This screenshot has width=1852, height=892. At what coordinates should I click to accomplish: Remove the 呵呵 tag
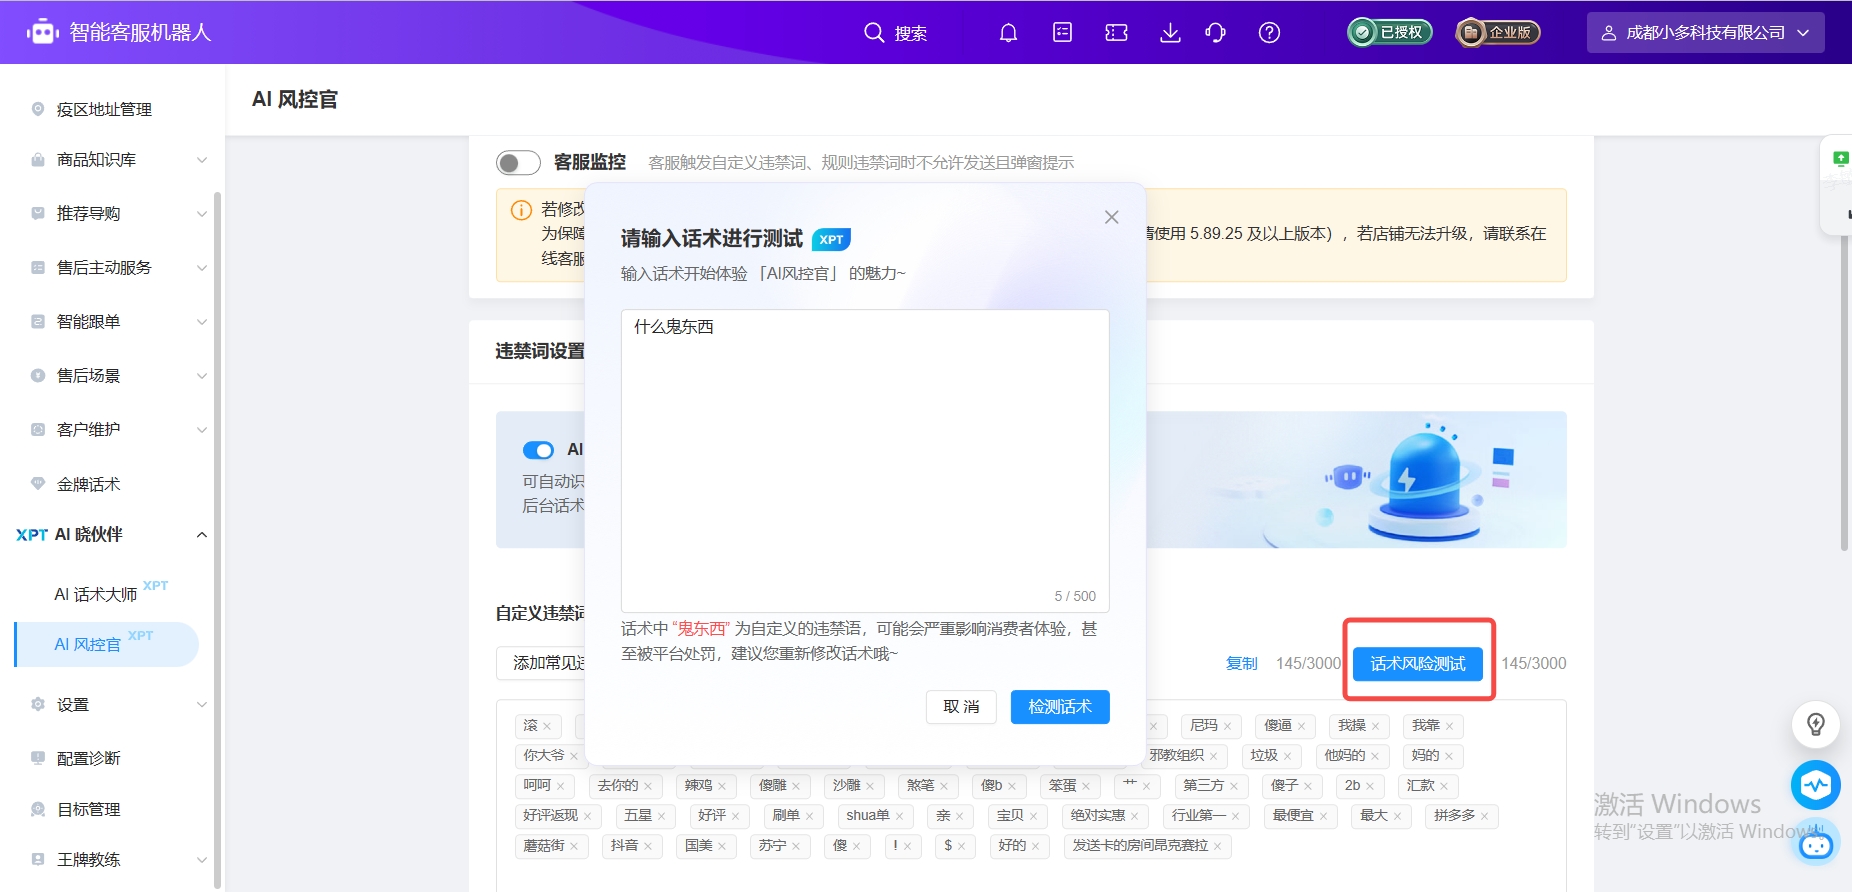560,786
